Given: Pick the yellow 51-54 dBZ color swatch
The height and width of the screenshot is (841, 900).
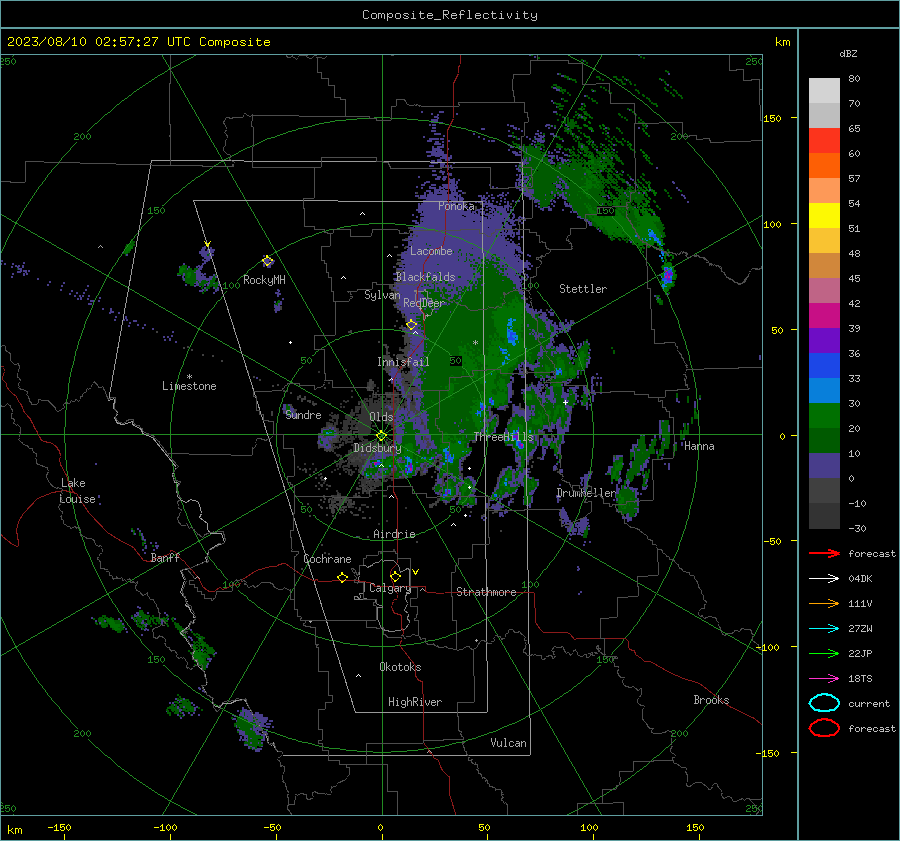Looking at the screenshot, I should tap(824, 216).
